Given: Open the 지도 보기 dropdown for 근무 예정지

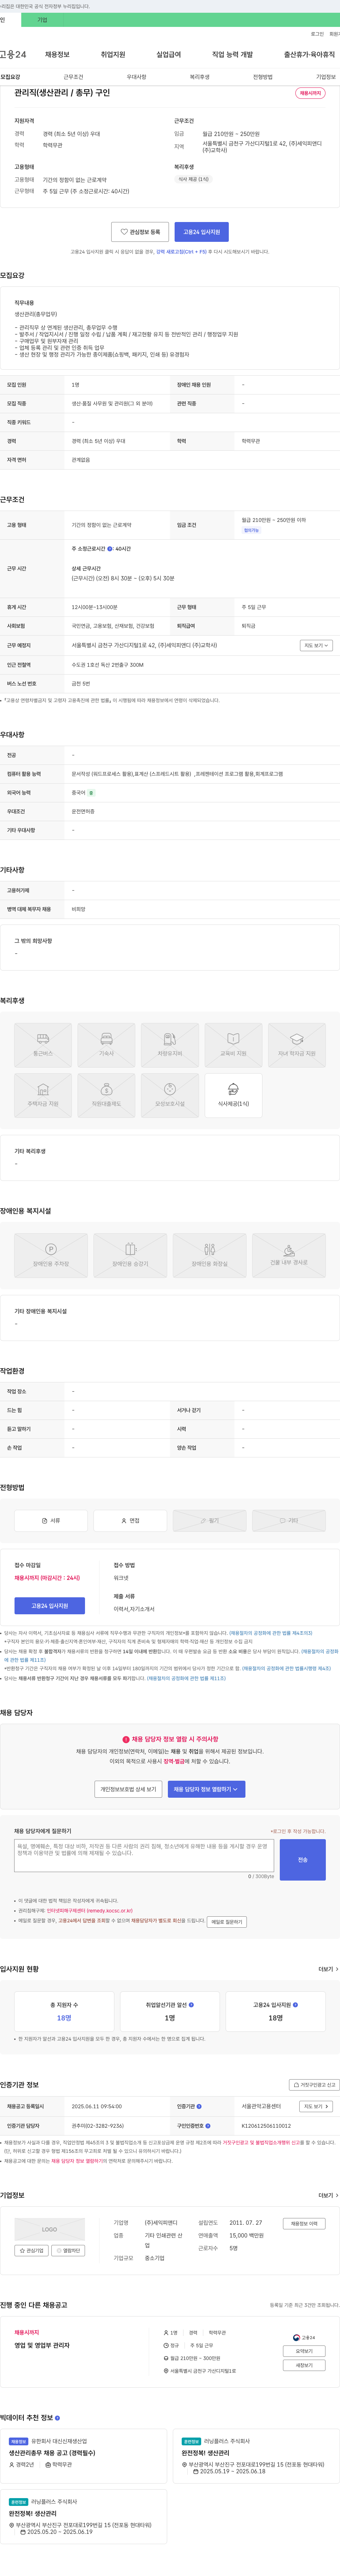Looking at the screenshot, I should 316,645.
